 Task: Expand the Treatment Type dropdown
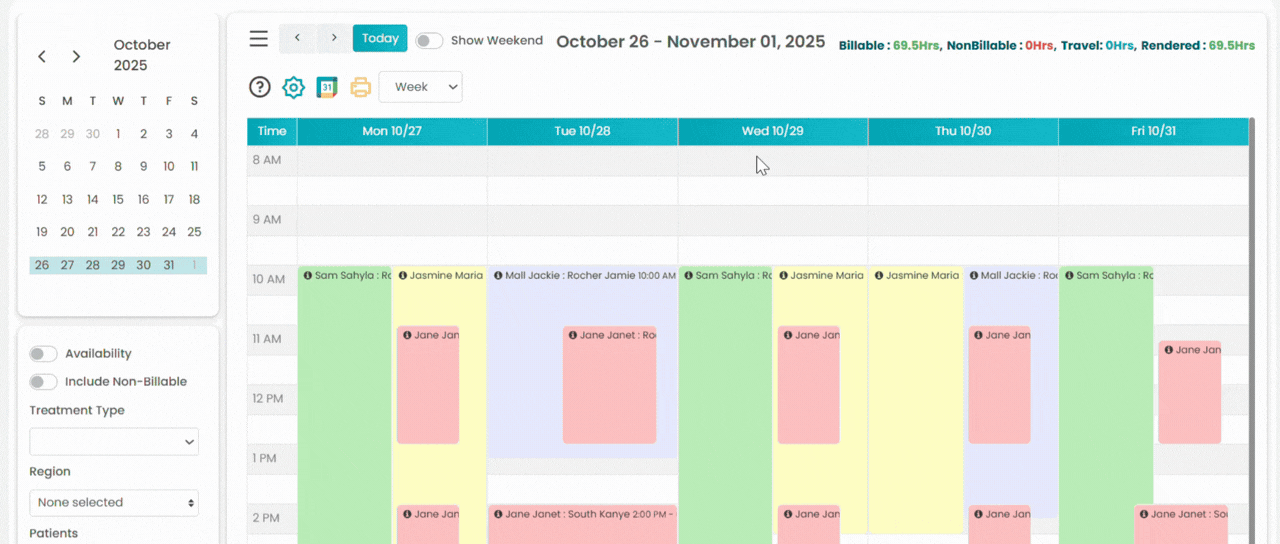(x=114, y=441)
